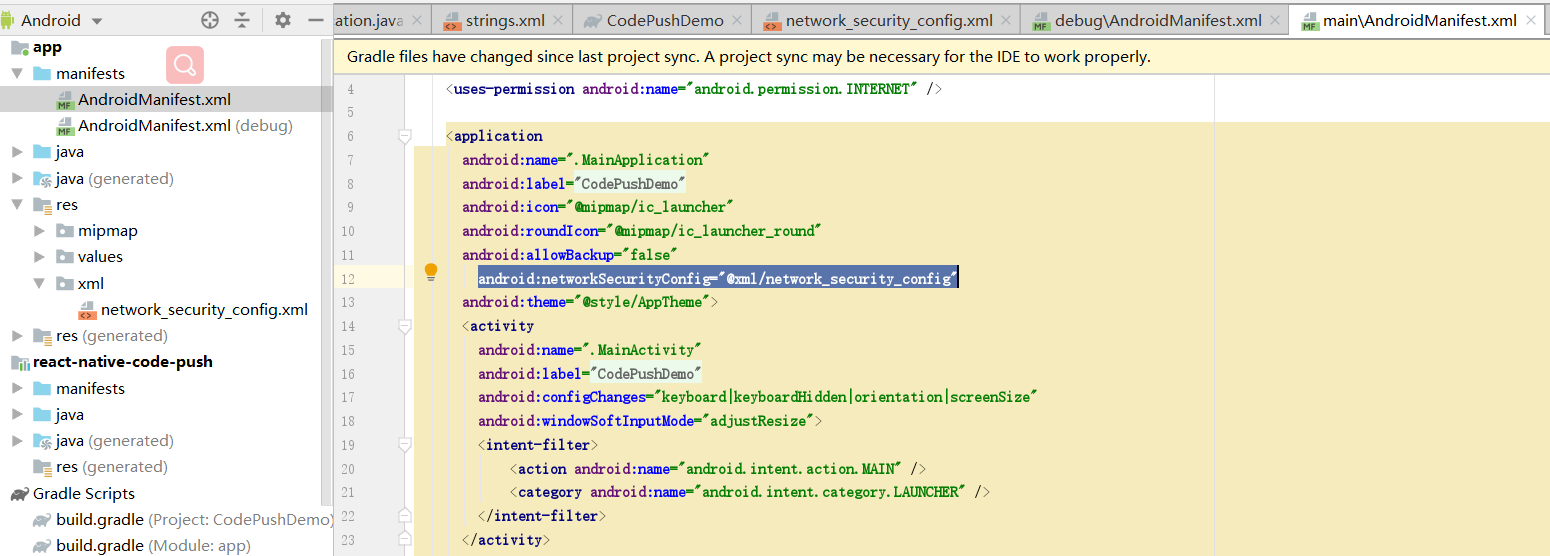This screenshot has height=556, width=1550.
Task: Select the app module in project tree
Action: tap(47, 47)
